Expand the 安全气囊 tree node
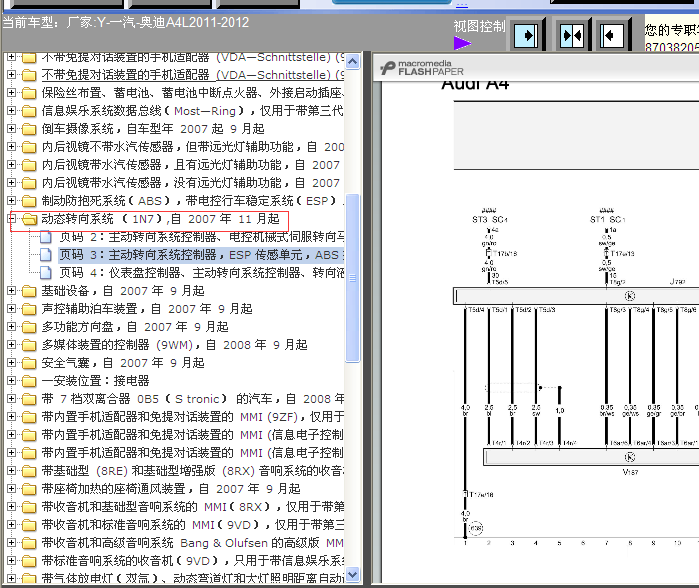Screen dimensions: 699x588 tap(12, 362)
